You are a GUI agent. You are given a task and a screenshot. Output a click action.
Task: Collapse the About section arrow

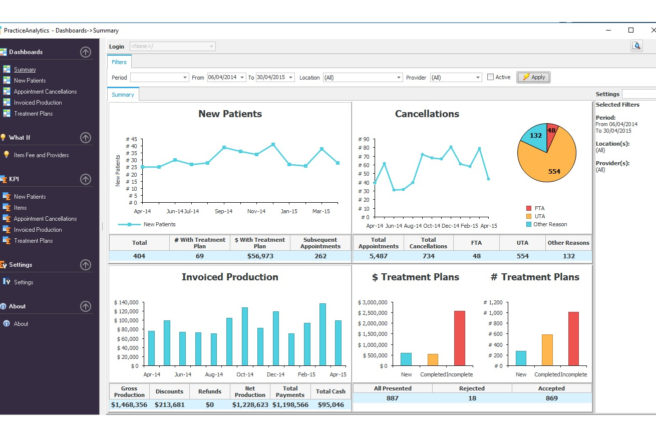(x=85, y=306)
